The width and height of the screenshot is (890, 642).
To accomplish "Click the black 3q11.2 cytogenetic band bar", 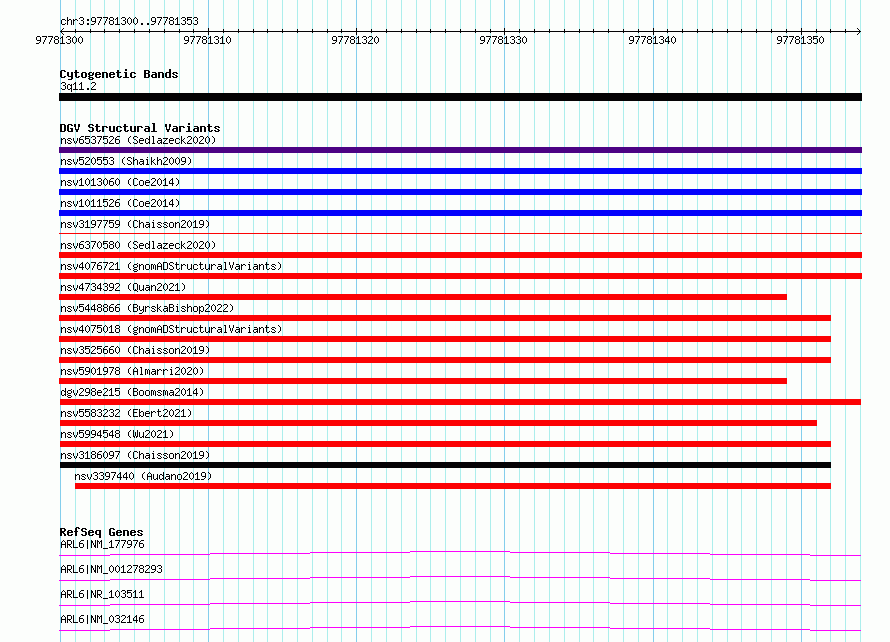I will pos(460,97).
